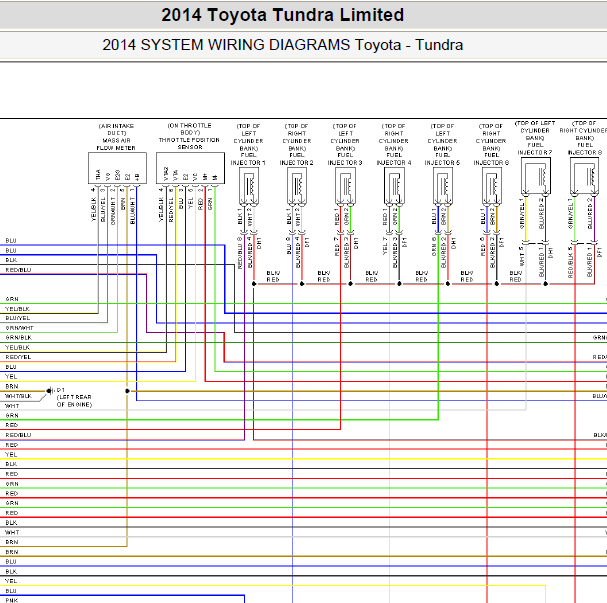This screenshot has height=603, width=607.
Task: Click the THA pin in the Mass Air Flow Meter
Action: click(x=98, y=175)
